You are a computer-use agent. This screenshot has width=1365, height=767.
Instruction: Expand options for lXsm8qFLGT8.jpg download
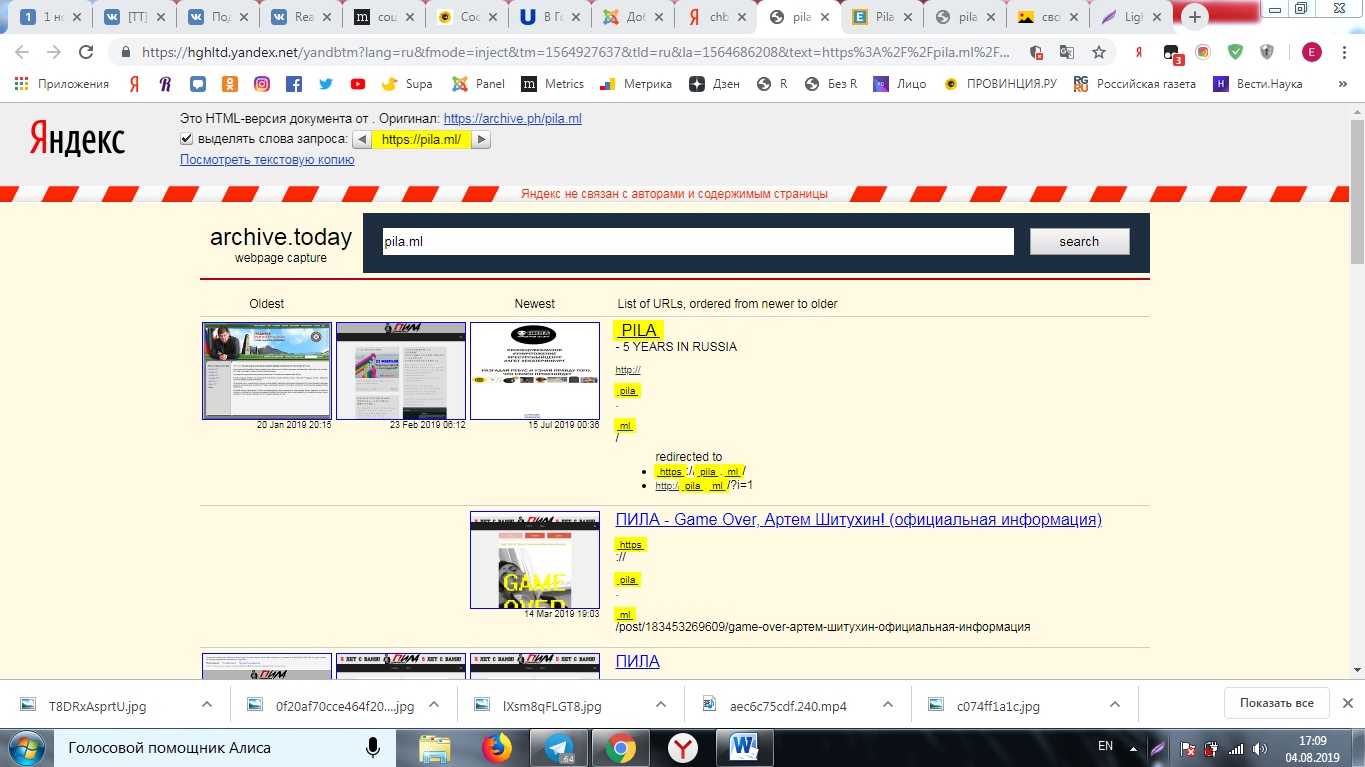tap(661, 704)
